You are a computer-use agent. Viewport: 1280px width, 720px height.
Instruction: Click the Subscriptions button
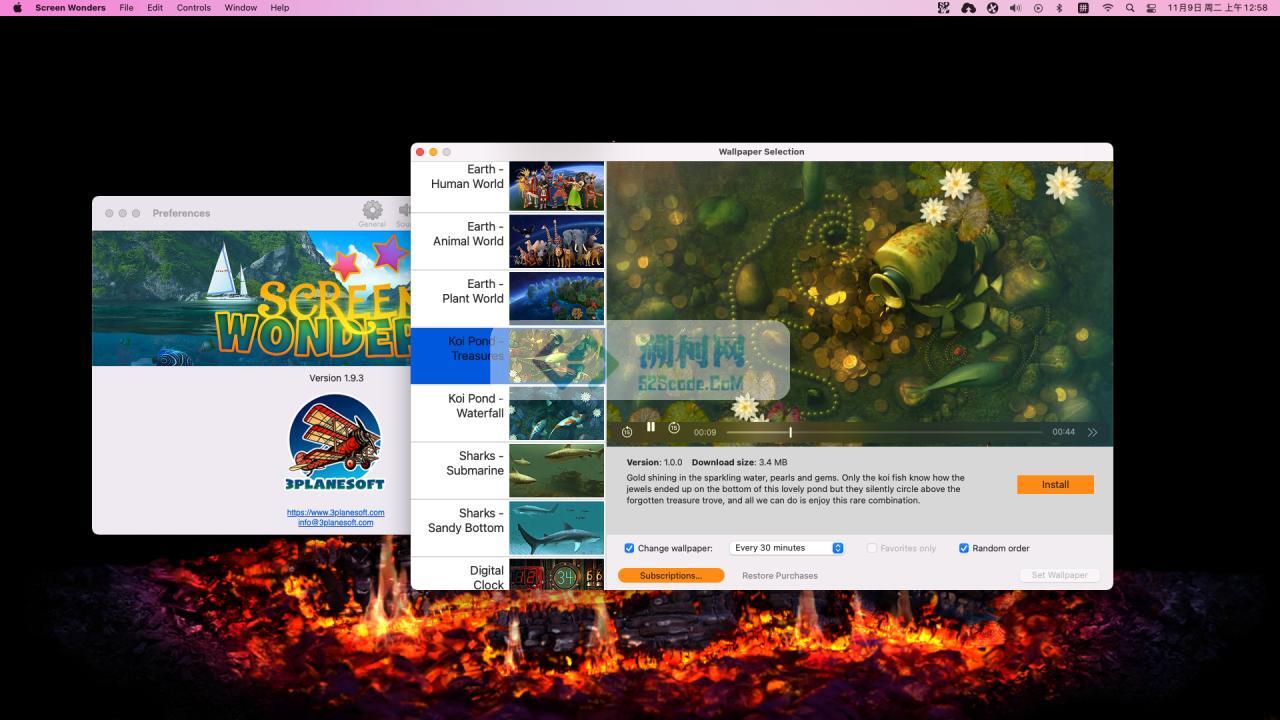tap(671, 575)
